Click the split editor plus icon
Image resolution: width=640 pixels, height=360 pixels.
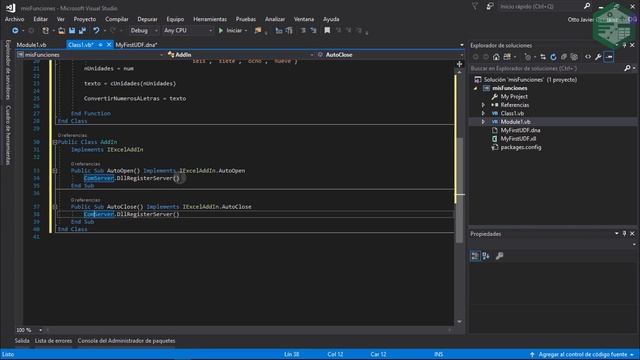click(x=459, y=64)
